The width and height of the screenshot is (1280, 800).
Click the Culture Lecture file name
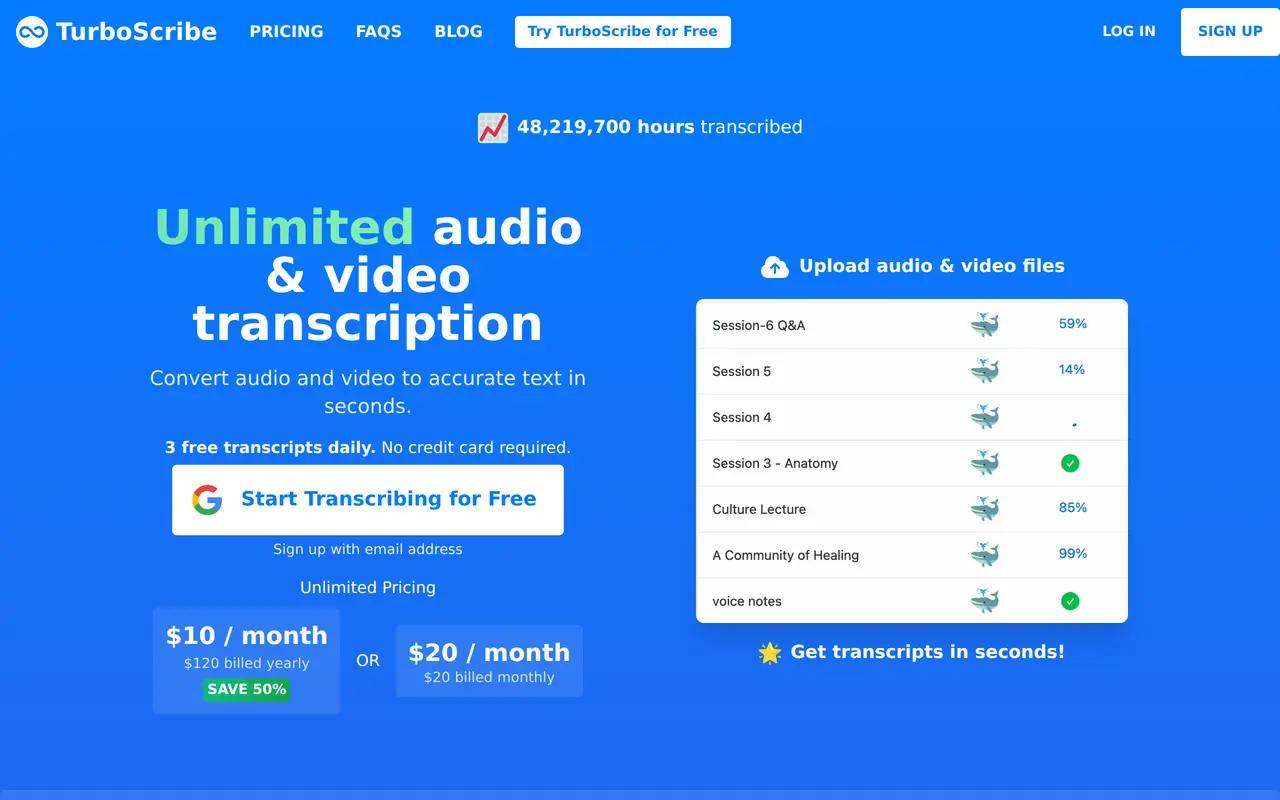(x=759, y=509)
